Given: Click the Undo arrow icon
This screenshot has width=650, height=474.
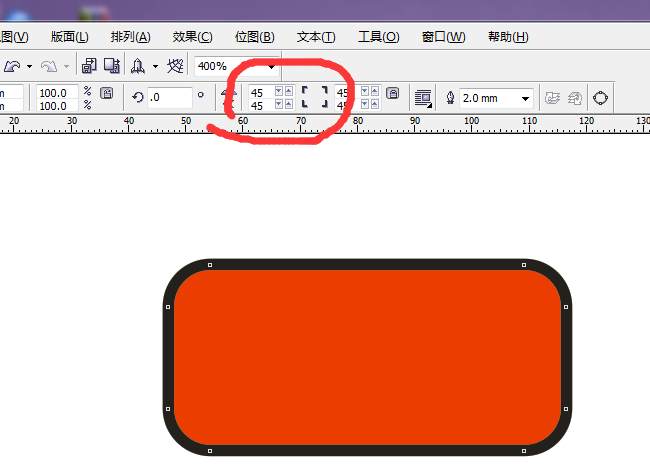Looking at the screenshot, I should coord(12,66).
